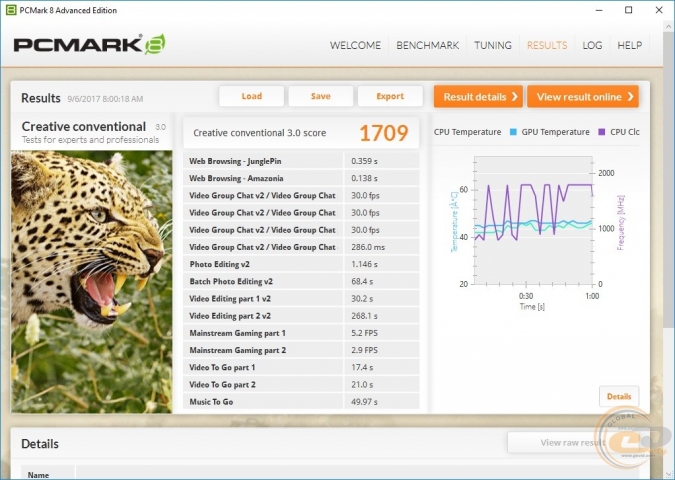Click the 286.0 ms Video Group Chat value
Viewport: 675px width, 480px height.
[368, 247]
